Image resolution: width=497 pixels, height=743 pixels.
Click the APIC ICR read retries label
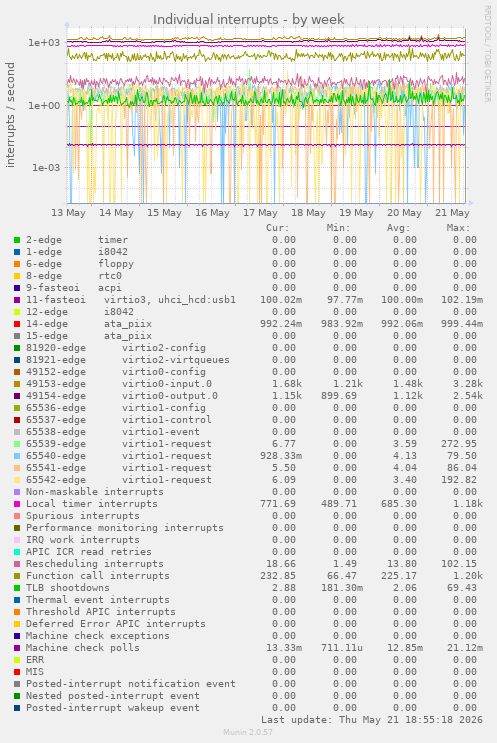click(x=89, y=552)
